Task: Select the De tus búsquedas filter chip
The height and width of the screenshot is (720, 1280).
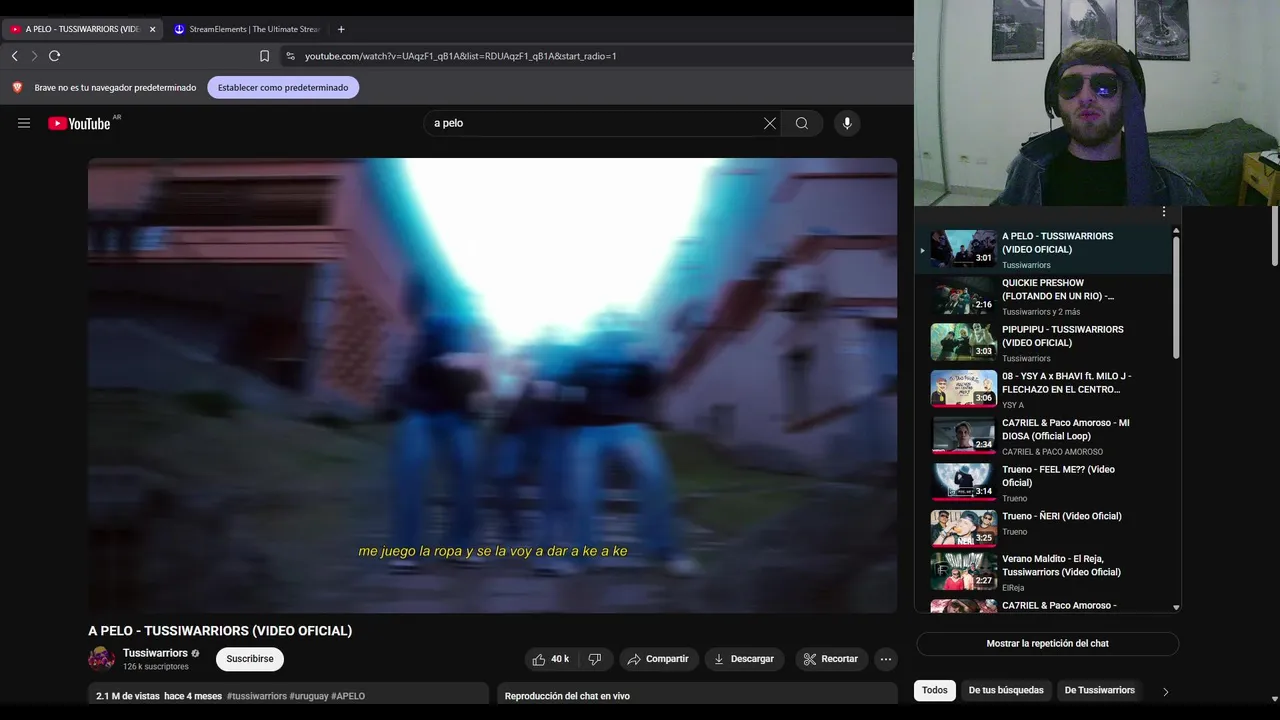Action: pos(1006,690)
